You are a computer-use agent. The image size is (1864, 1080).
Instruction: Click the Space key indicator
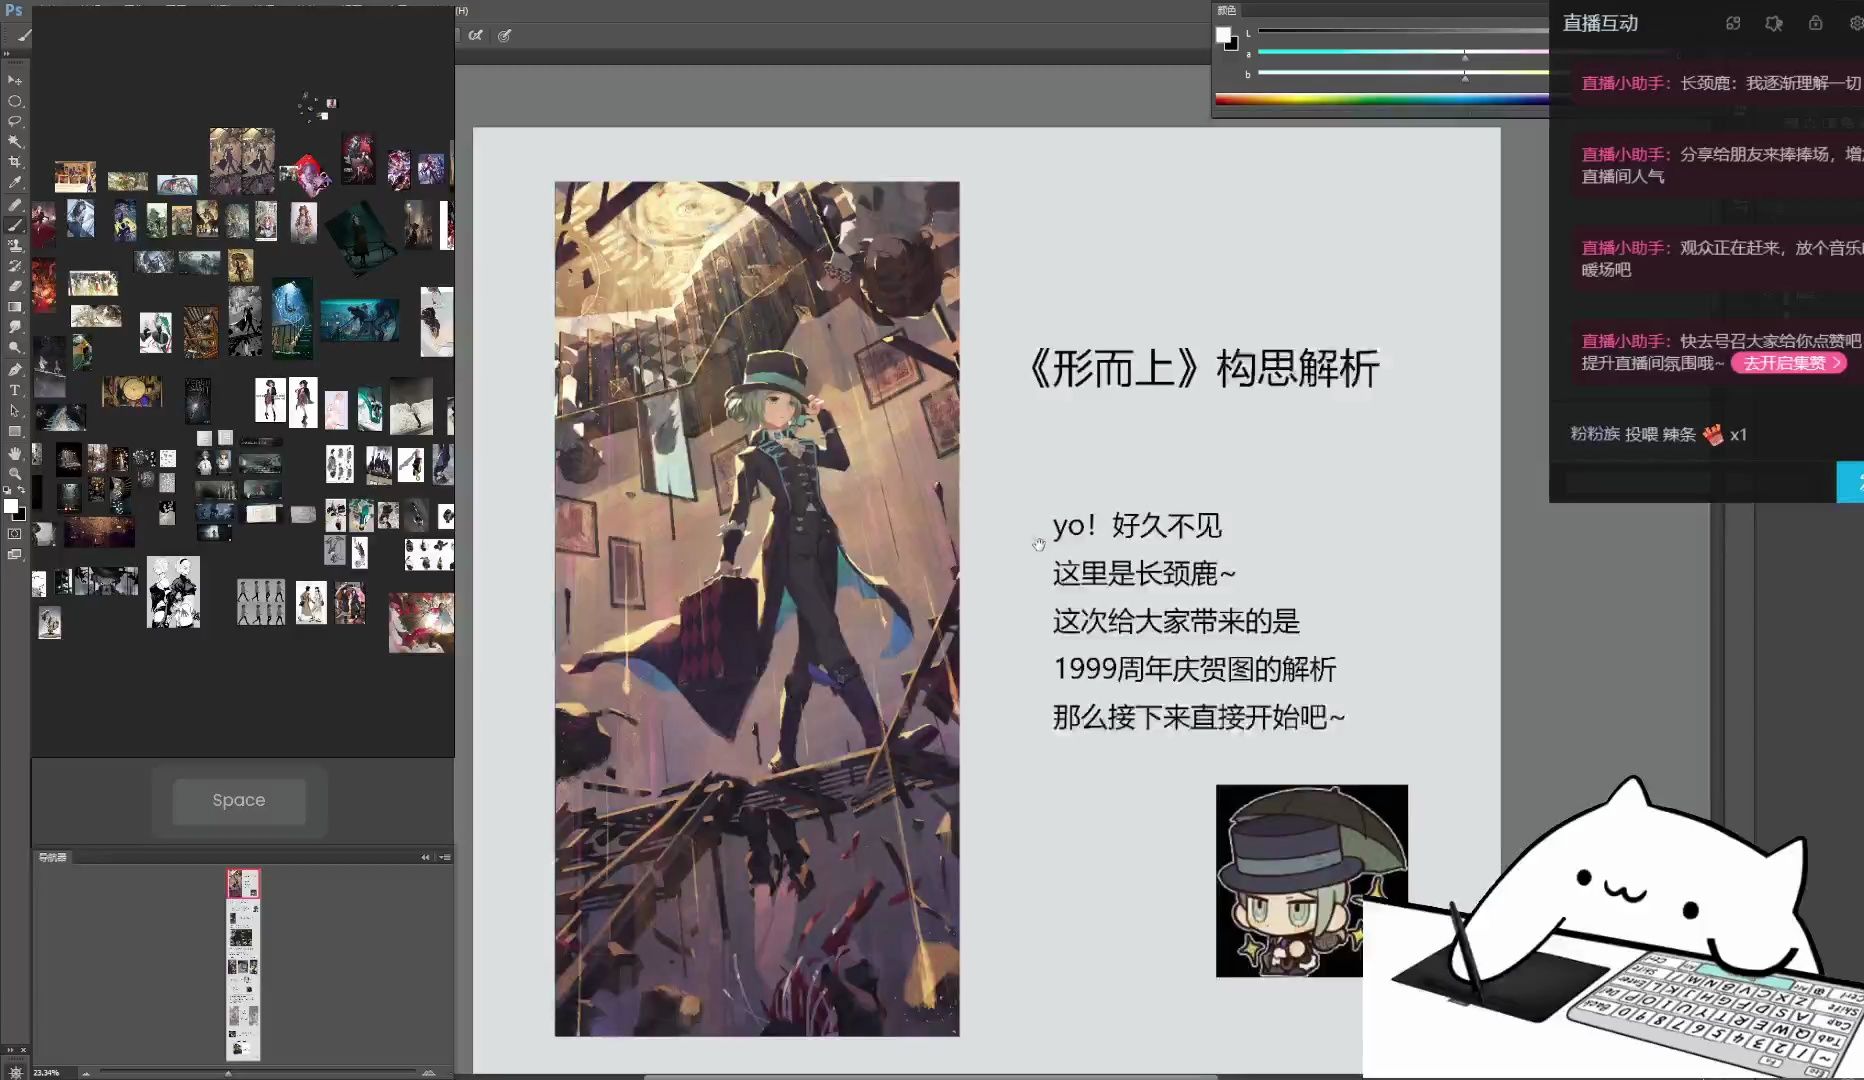point(239,800)
